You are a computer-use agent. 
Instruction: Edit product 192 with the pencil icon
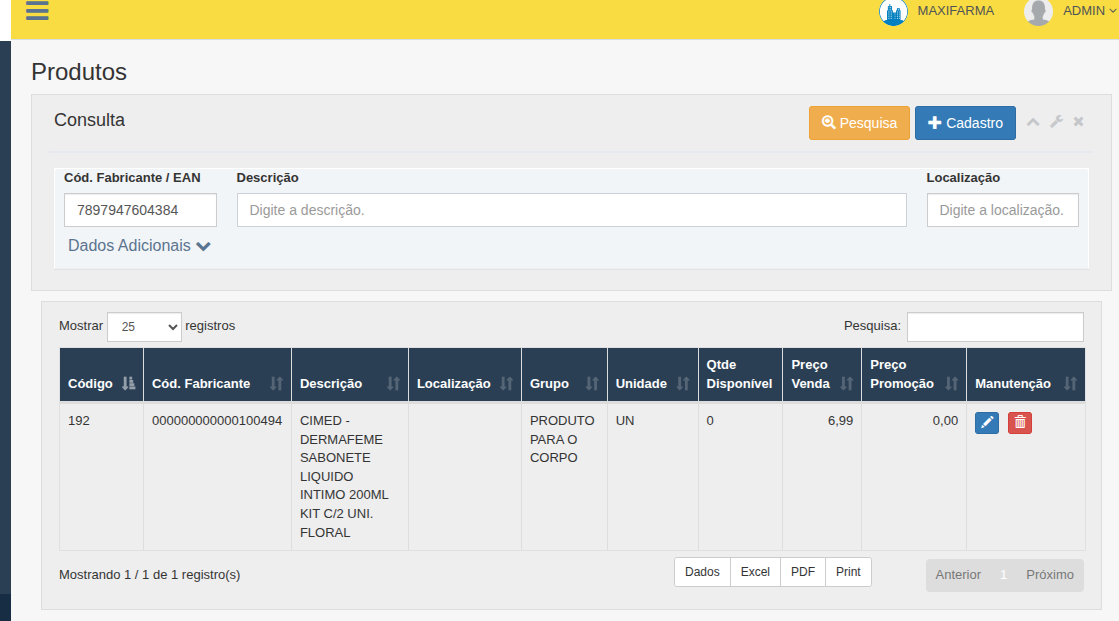pyautogui.click(x=986, y=422)
